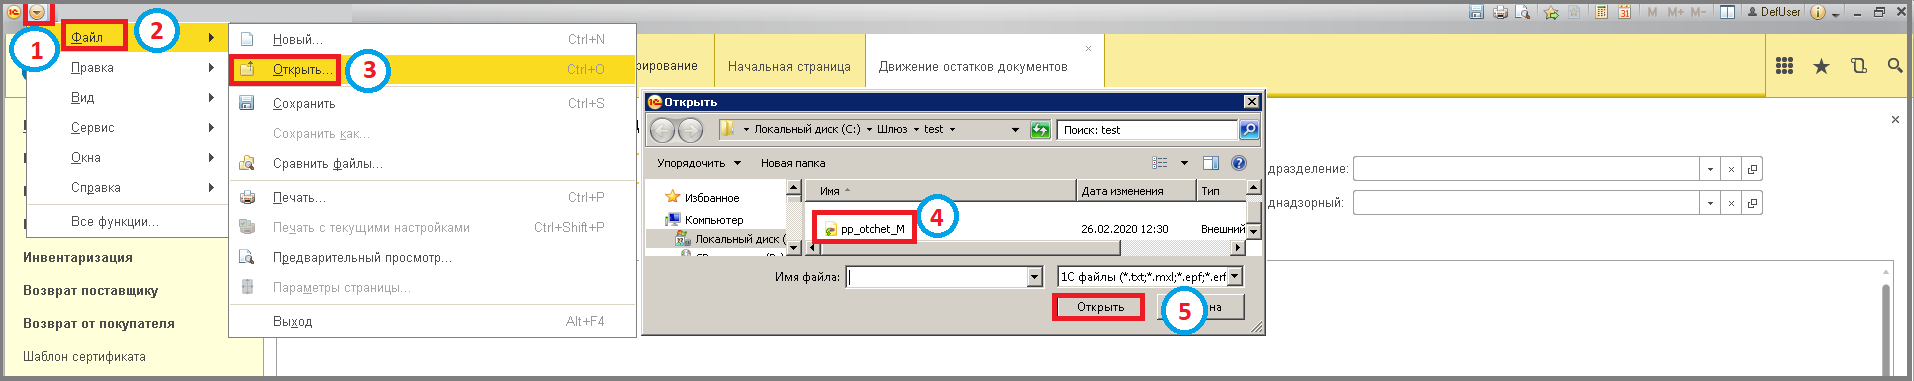The height and width of the screenshot is (381, 1914).
Task: Choose Предварительный просмотр... entry
Action: pyautogui.click(x=433, y=258)
